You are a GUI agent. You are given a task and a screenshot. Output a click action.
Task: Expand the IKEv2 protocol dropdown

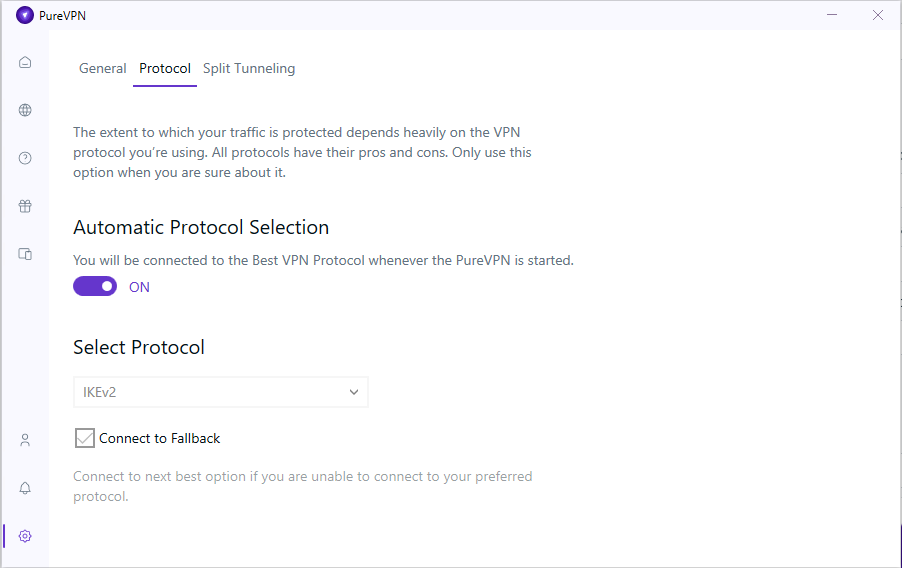point(221,392)
